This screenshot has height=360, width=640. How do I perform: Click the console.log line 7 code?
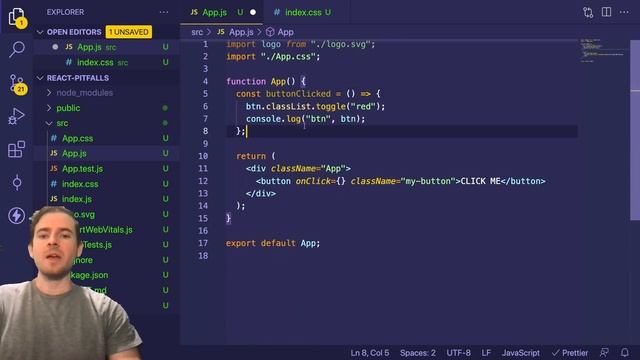tap(305, 119)
